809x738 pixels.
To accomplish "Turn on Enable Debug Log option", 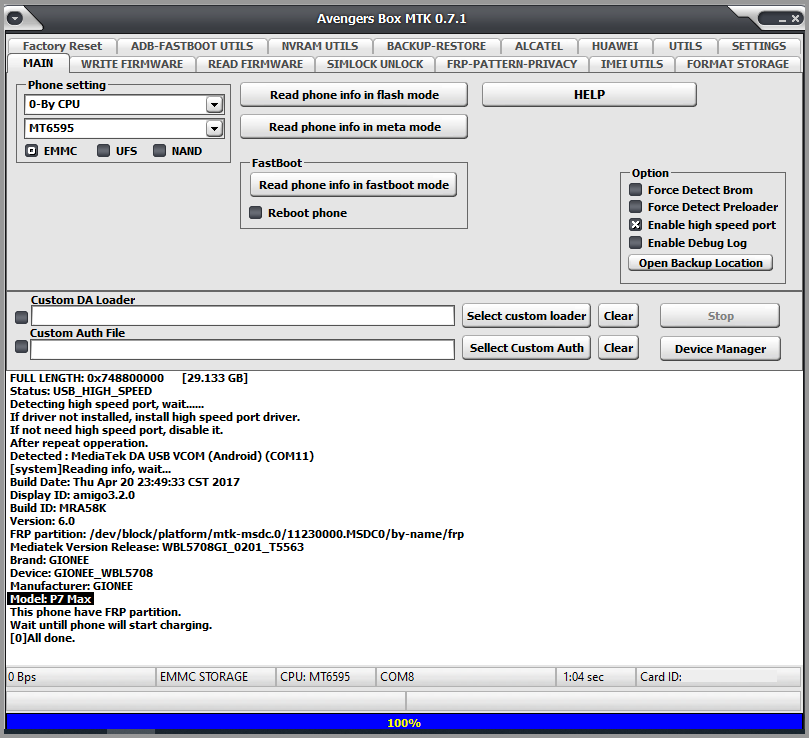I will tap(636, 243).
